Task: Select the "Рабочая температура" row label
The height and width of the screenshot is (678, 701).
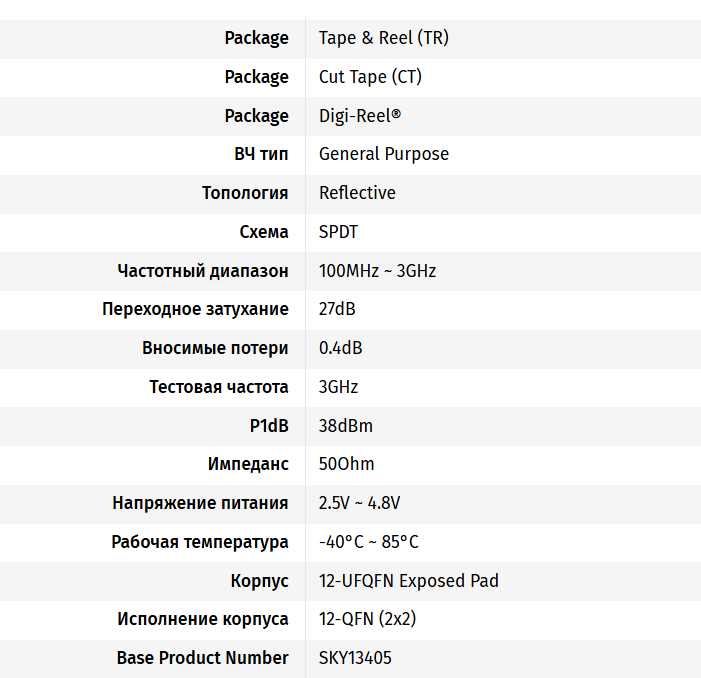Action: click(200, 542)
